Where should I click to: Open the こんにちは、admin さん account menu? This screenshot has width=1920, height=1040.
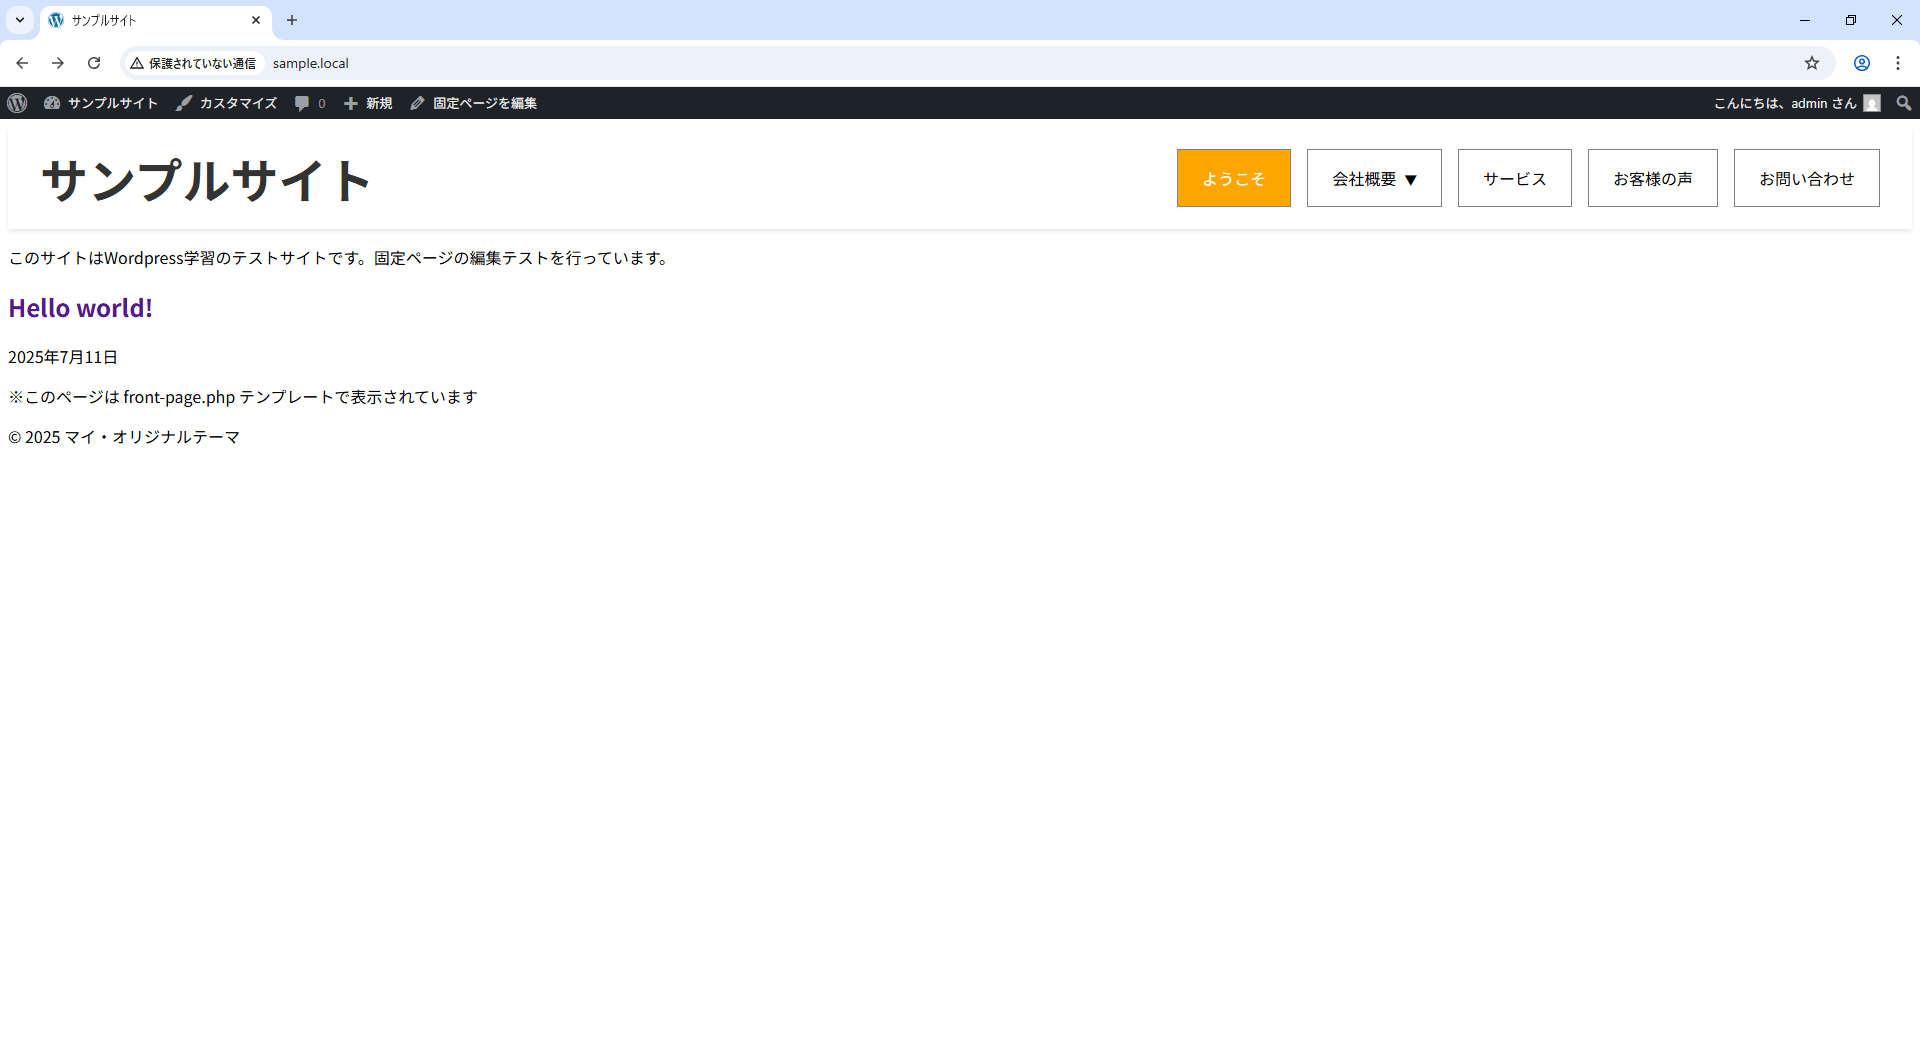[1797, 103]
